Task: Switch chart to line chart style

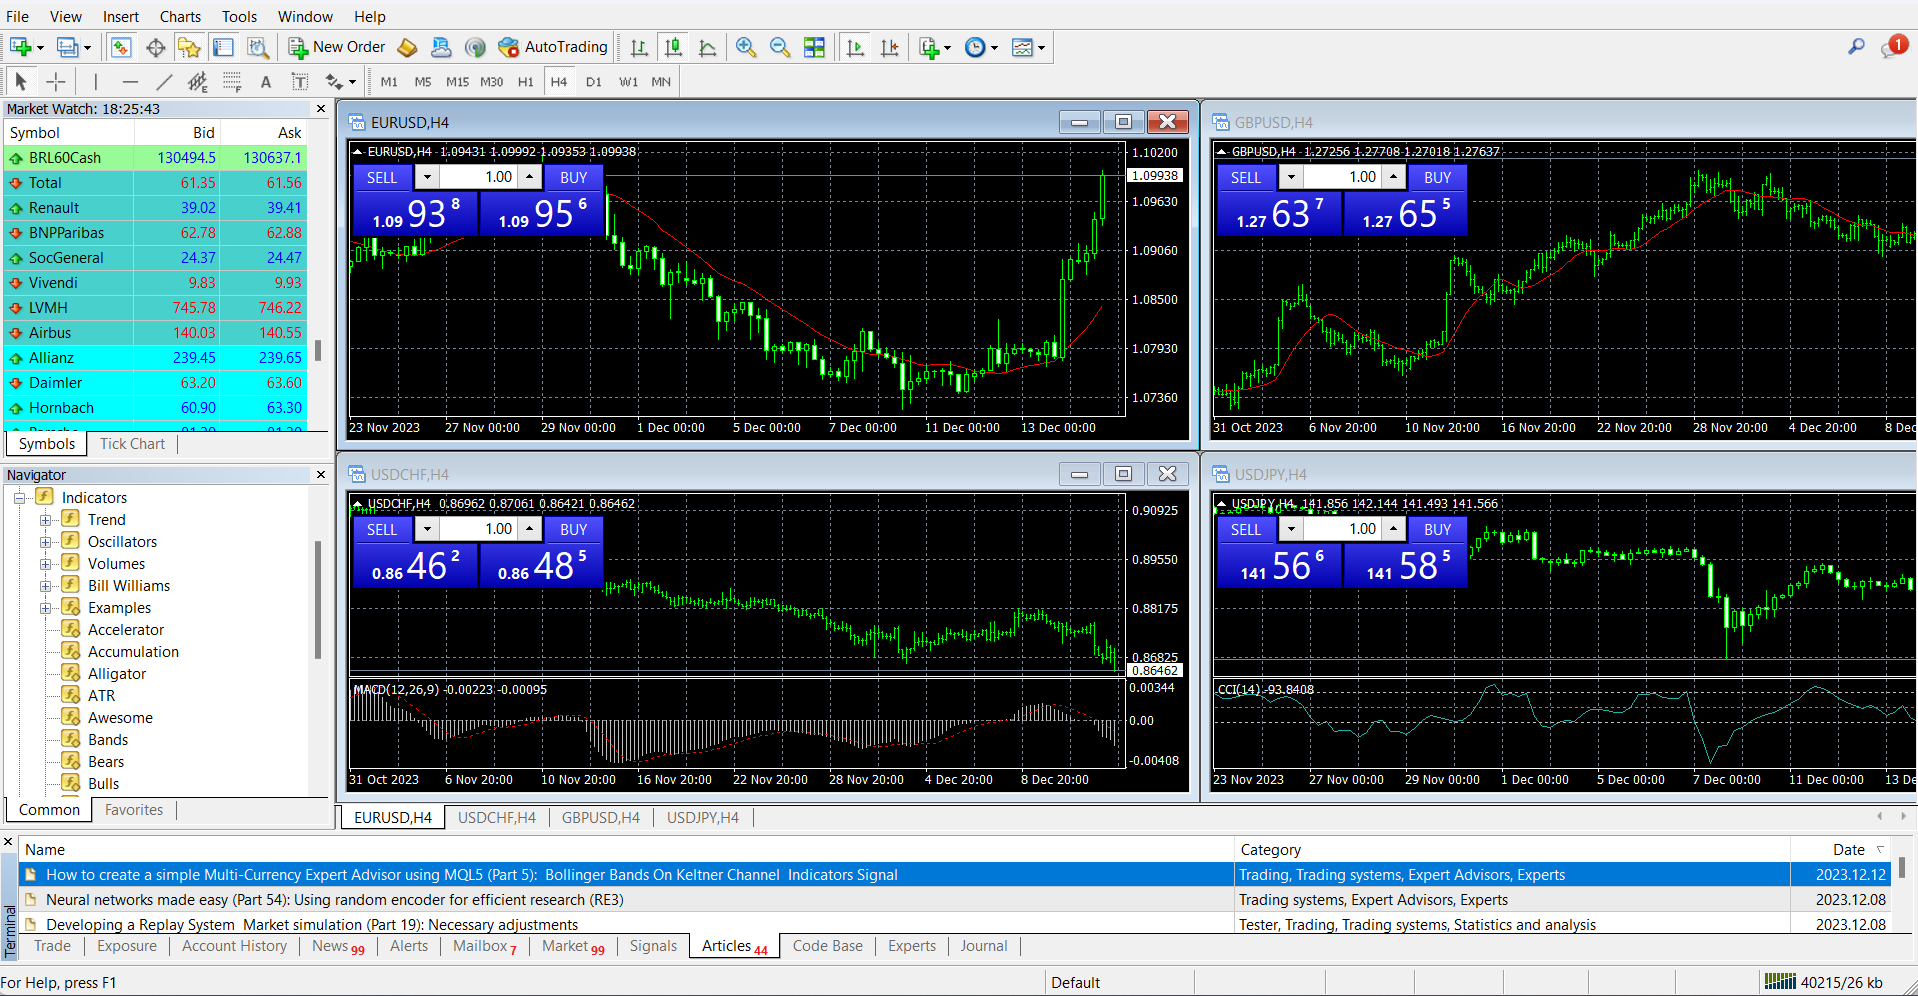Action: [707, 47]
